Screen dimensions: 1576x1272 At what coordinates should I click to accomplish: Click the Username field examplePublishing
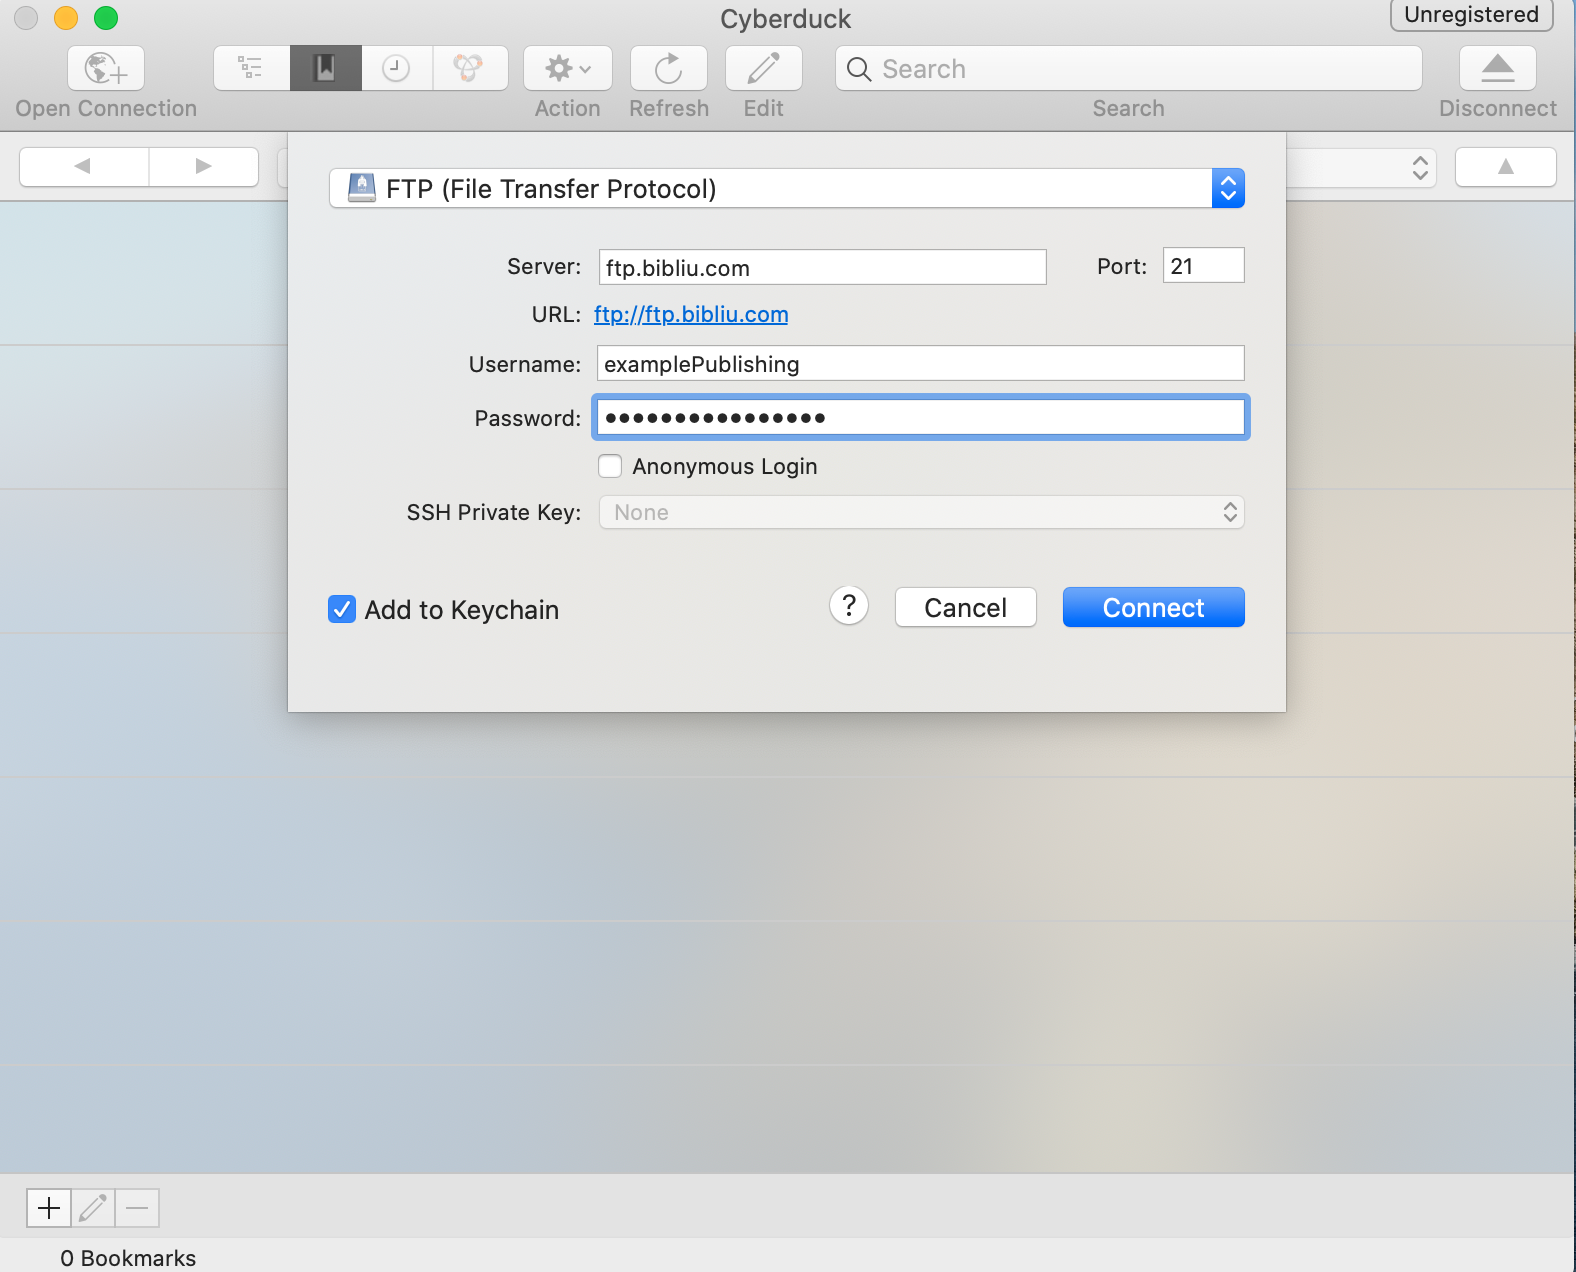pos(920,363)
